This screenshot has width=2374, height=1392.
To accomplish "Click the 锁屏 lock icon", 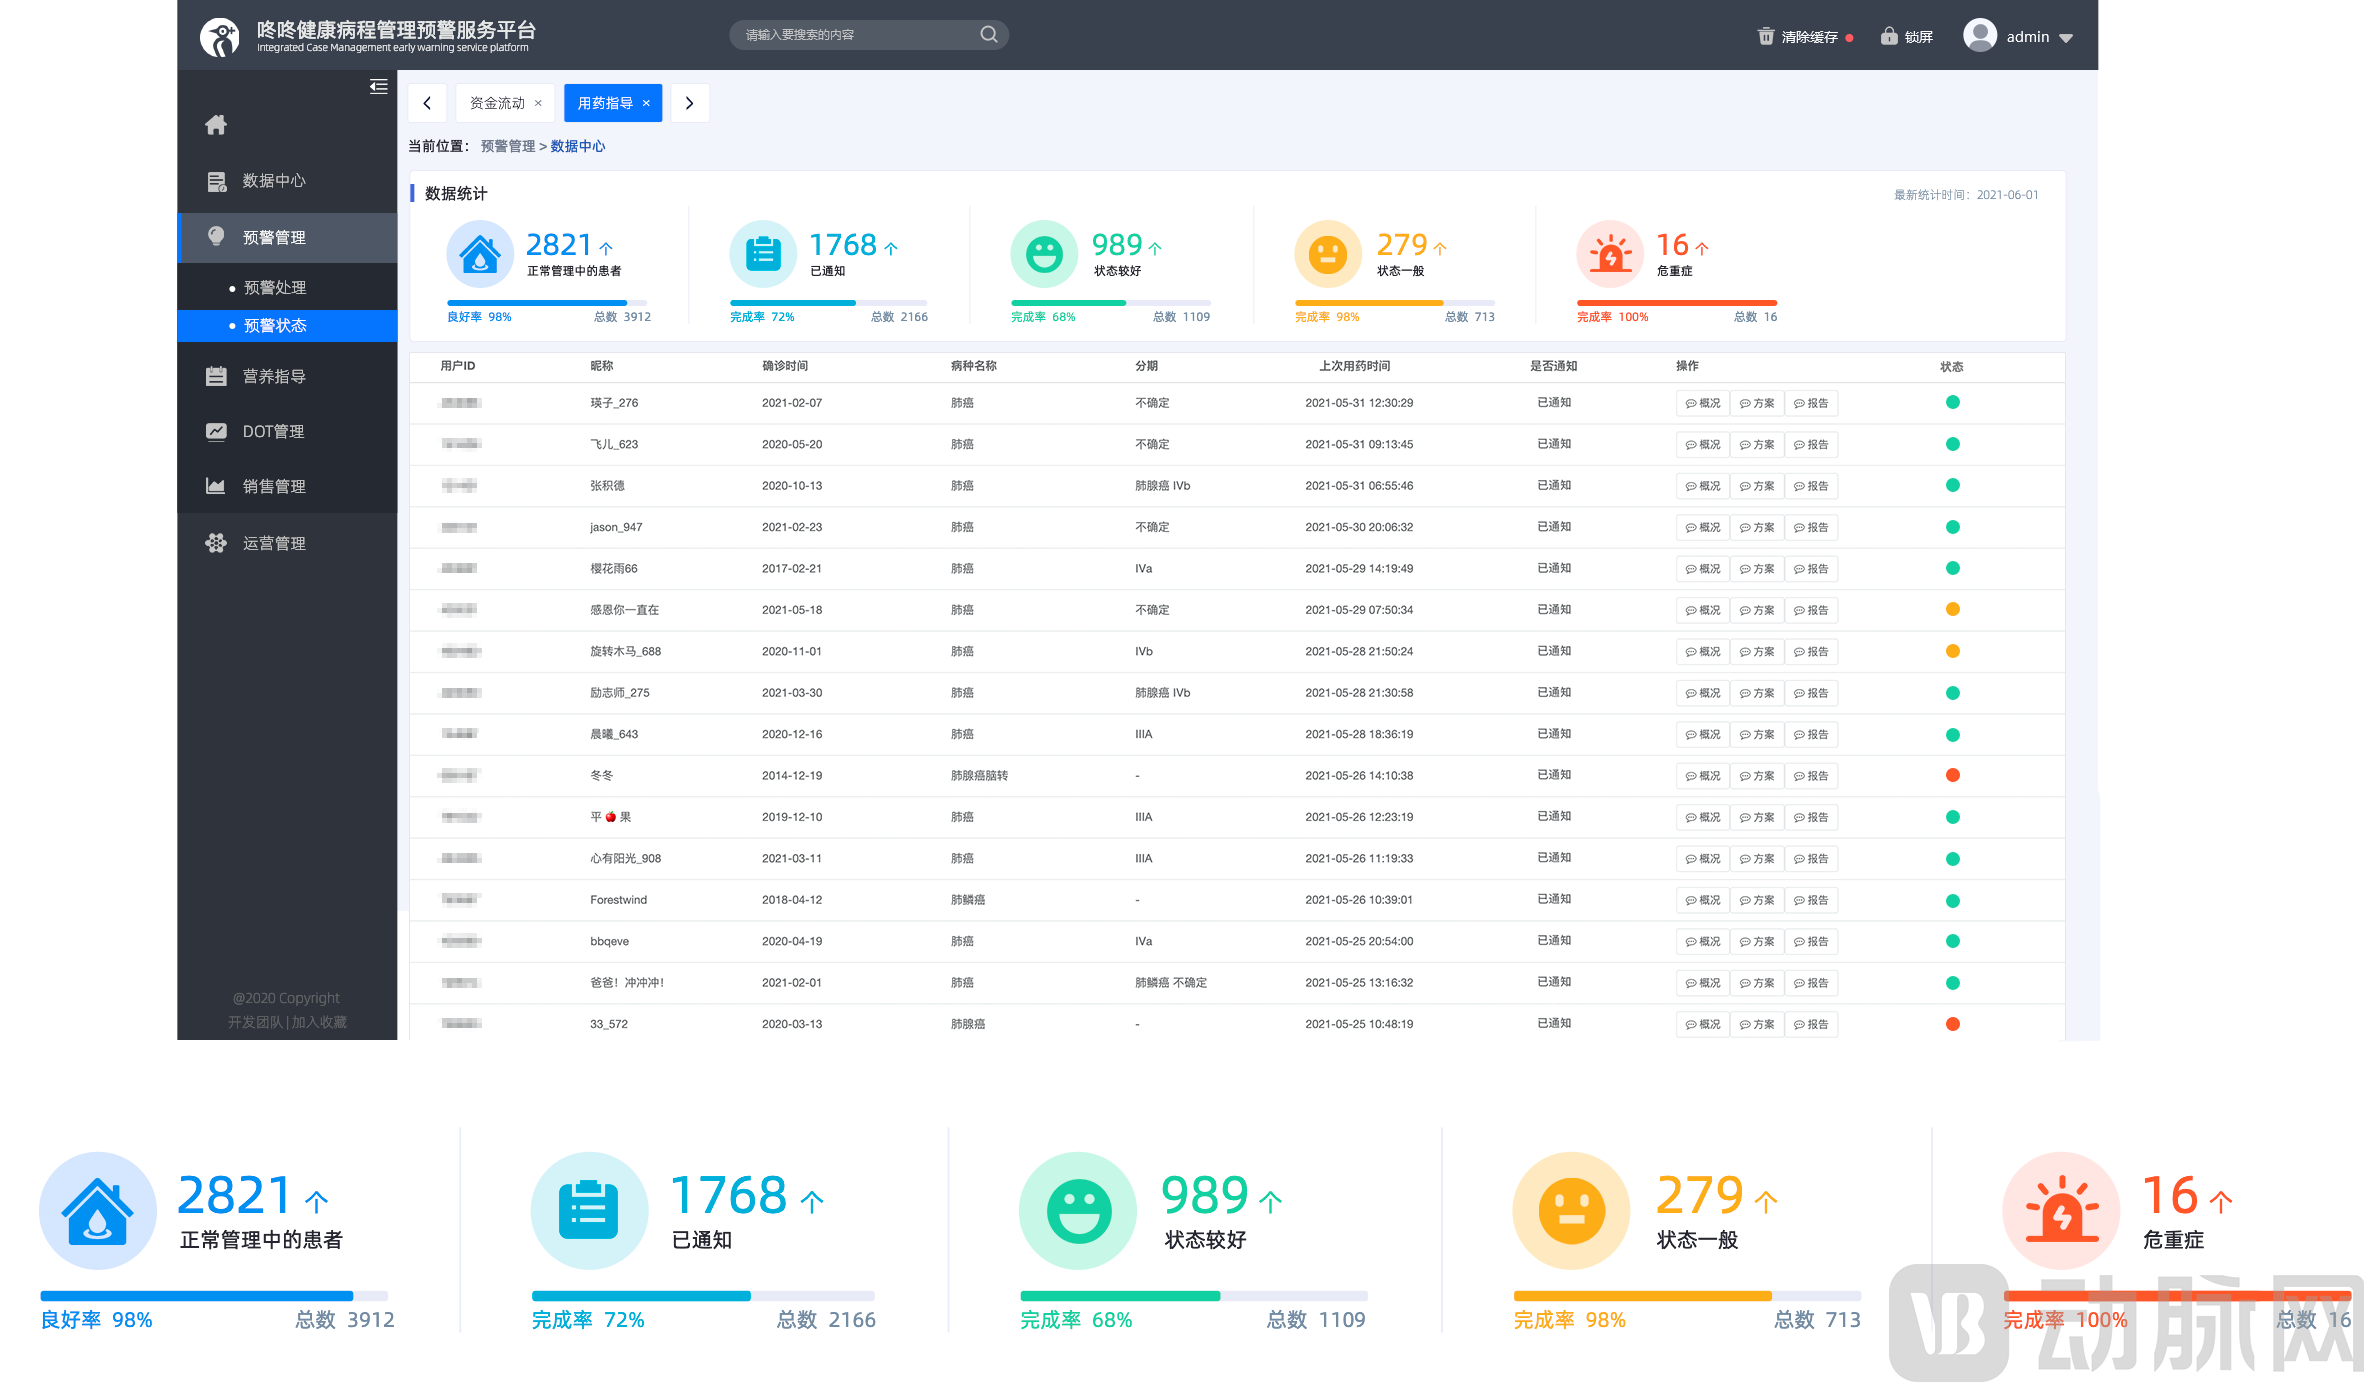I will coord(1888,37).
